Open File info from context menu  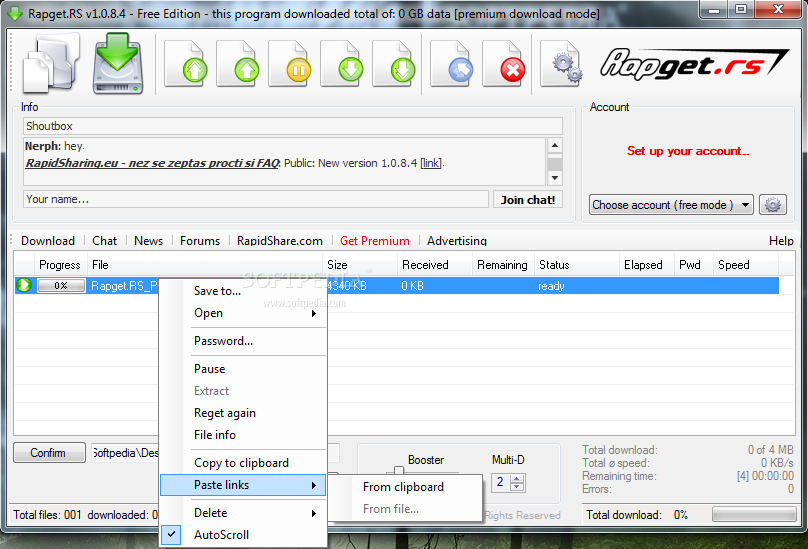pos(243,435)
